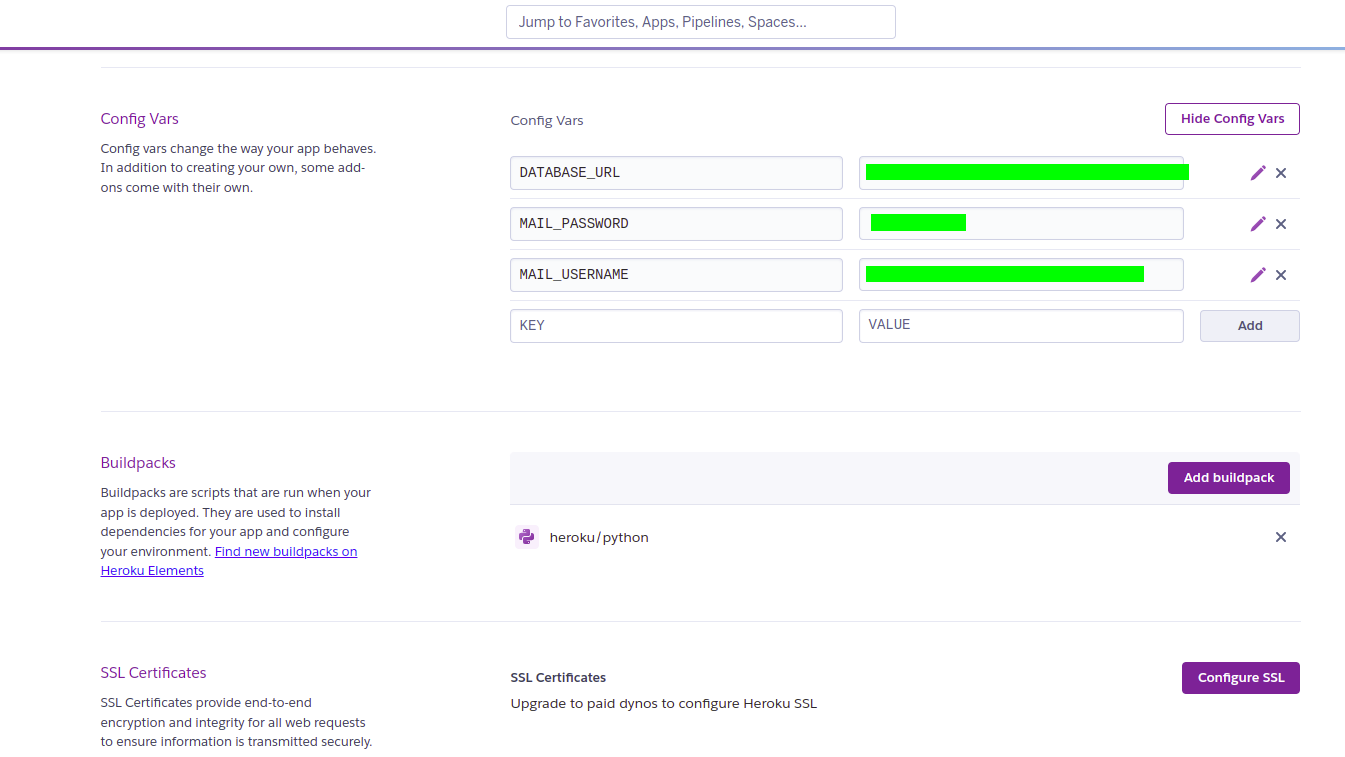Edit the MAIL_USERNAME config var pencil icon
1345x757 pixels.
(1258, 275)
